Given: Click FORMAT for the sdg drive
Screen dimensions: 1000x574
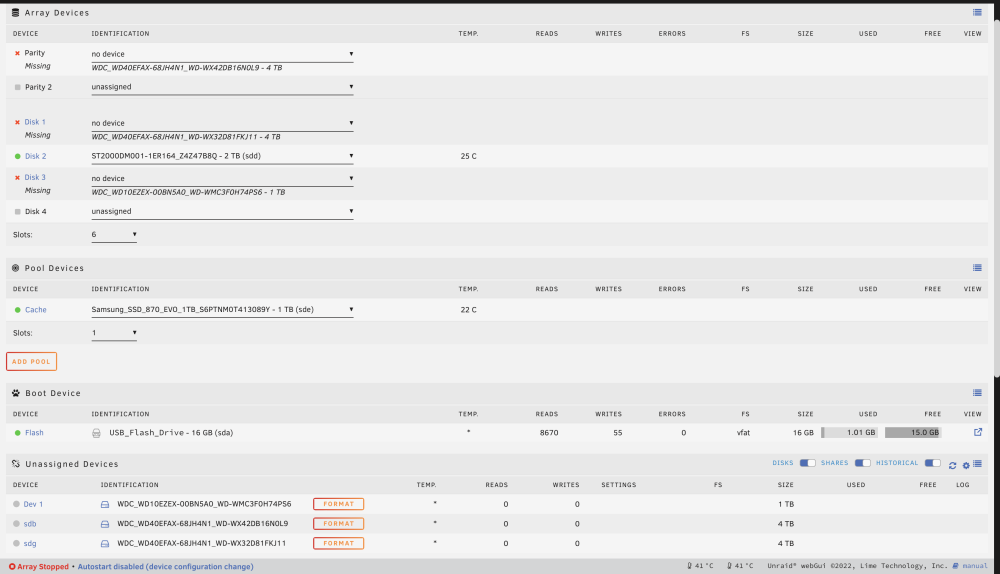Looking at the screenshot, I should [x=339, y=543].
